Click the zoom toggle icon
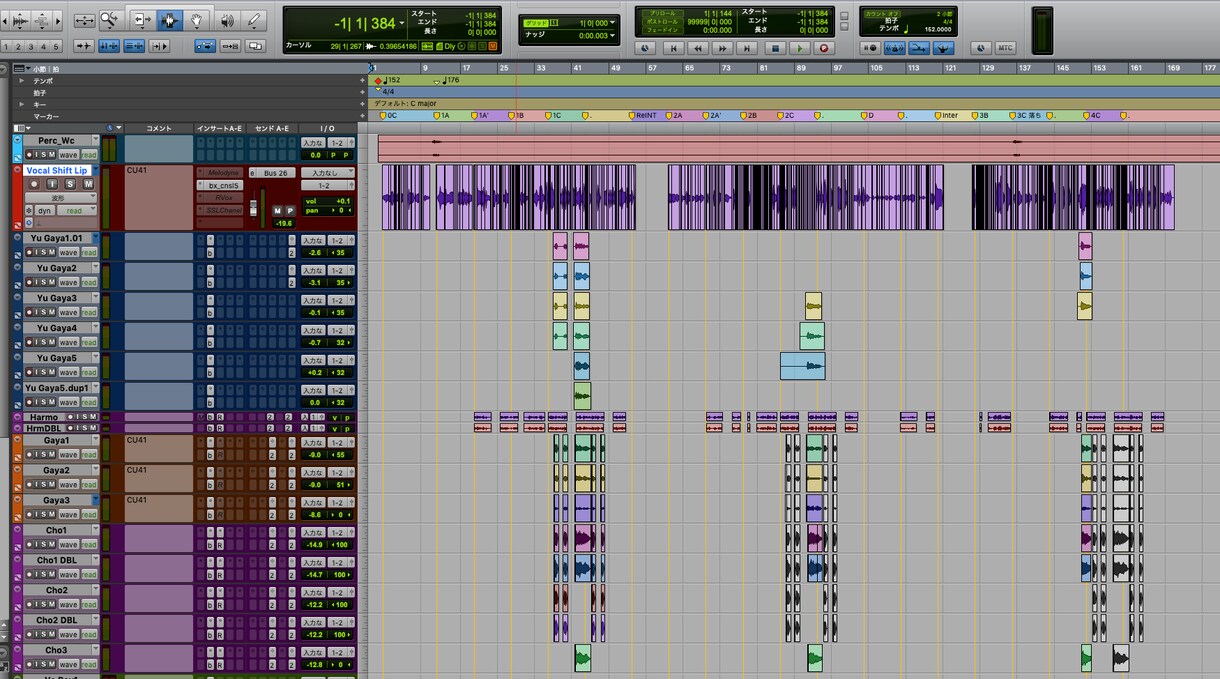 (84, 20)
